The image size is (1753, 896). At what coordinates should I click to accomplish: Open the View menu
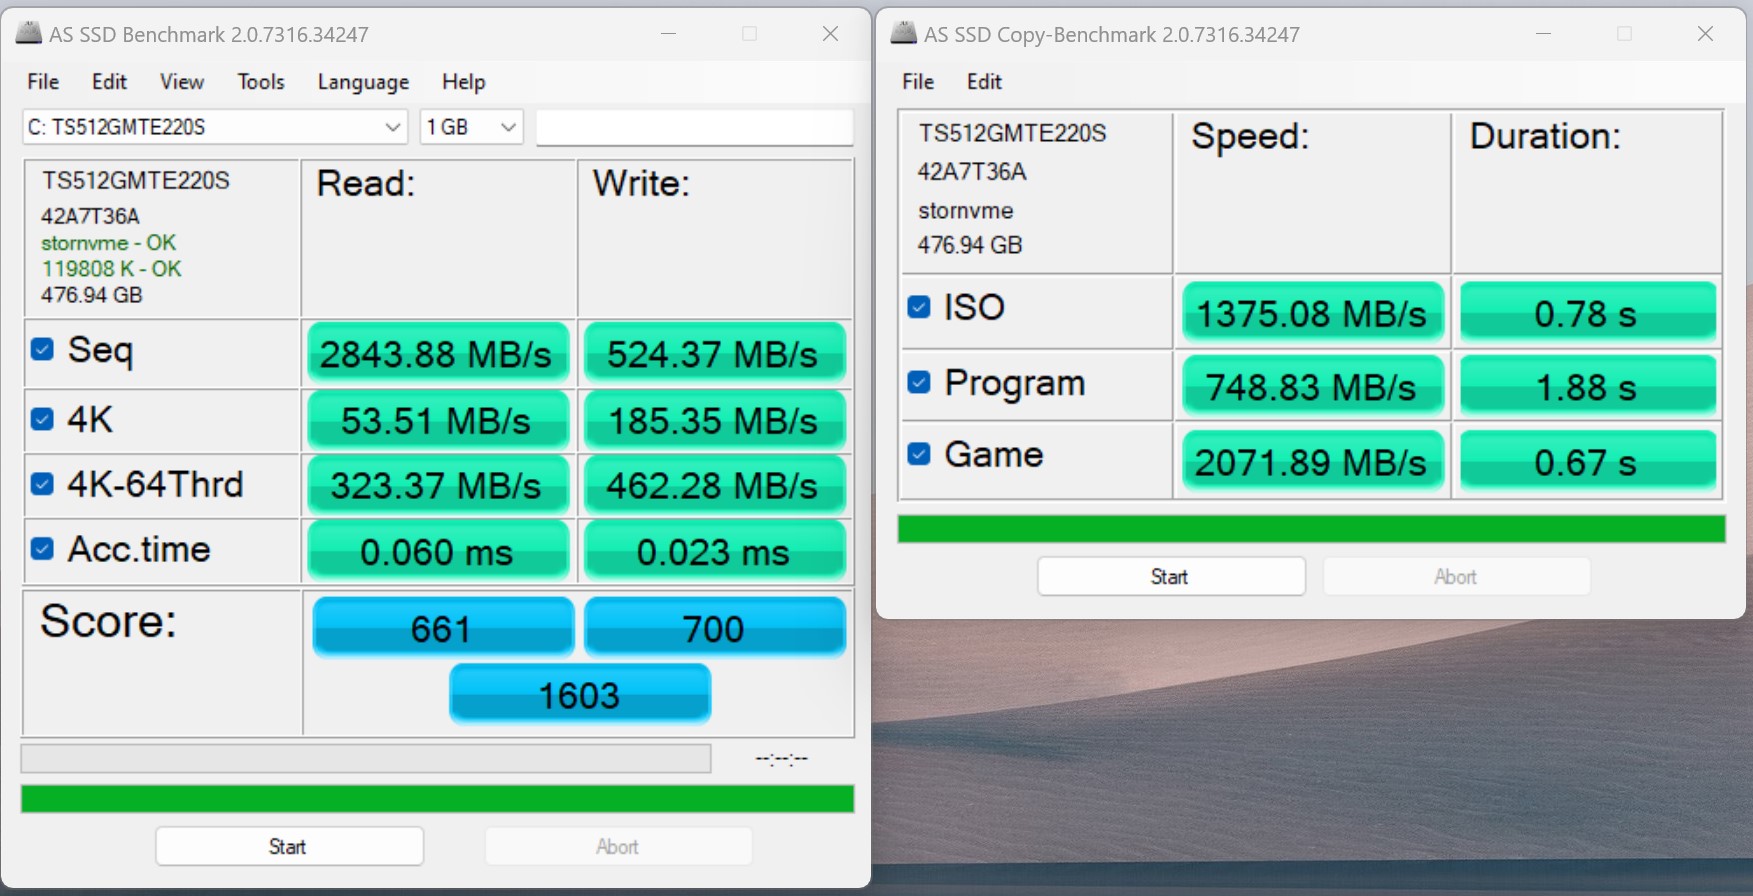coord(182,82)
